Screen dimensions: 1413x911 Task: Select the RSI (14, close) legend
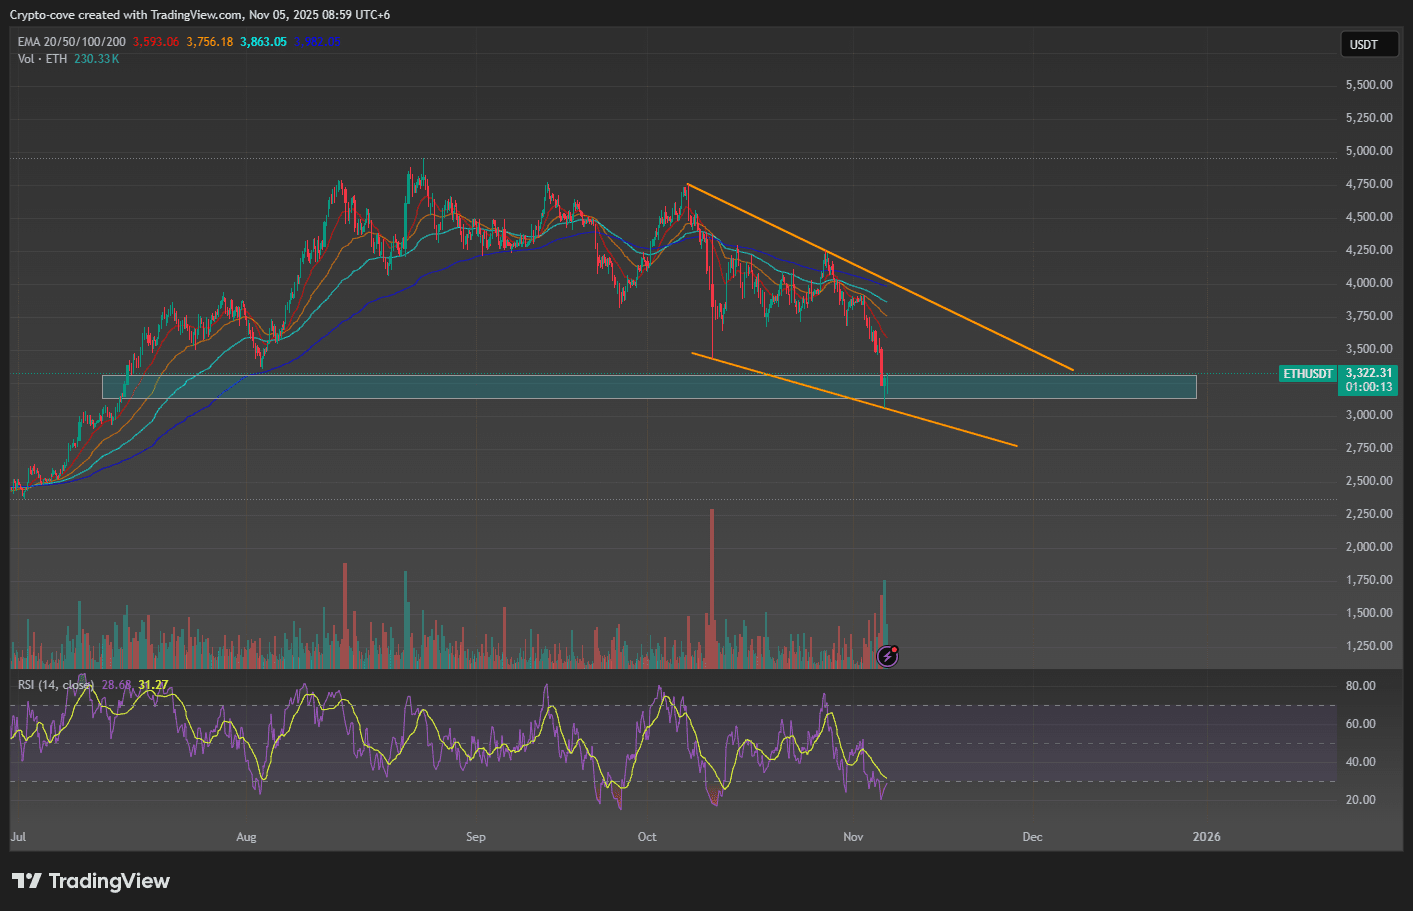click(x=56, y=685)
